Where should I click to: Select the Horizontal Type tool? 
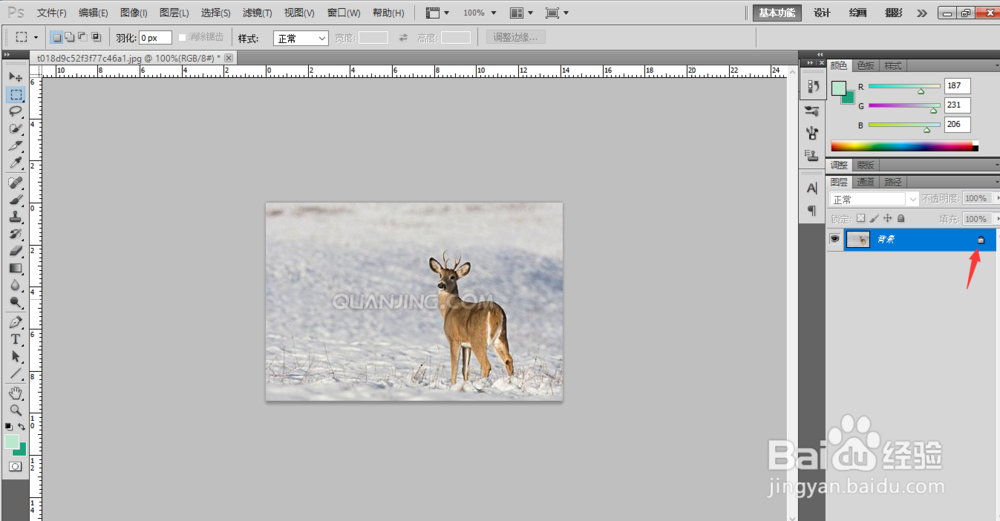coord(16,339)
